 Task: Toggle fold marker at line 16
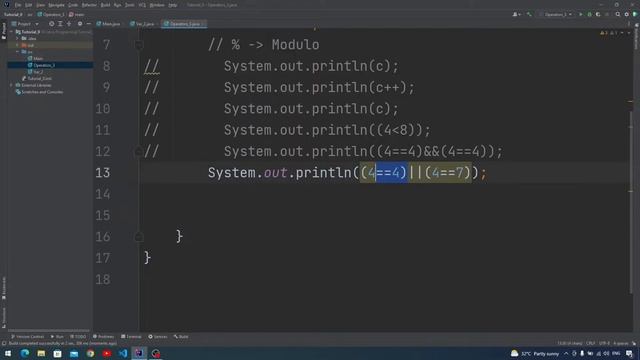[139, 237]
